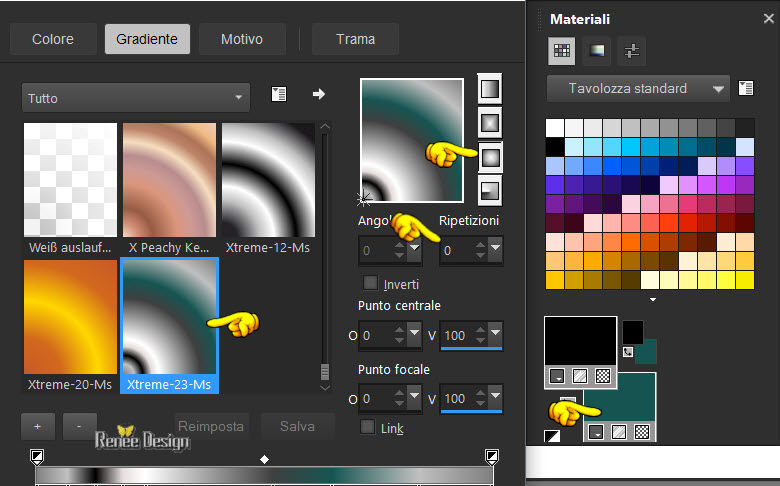Pick the black swatch in the palette
The image size is (780, 486).
coord(555,147)
